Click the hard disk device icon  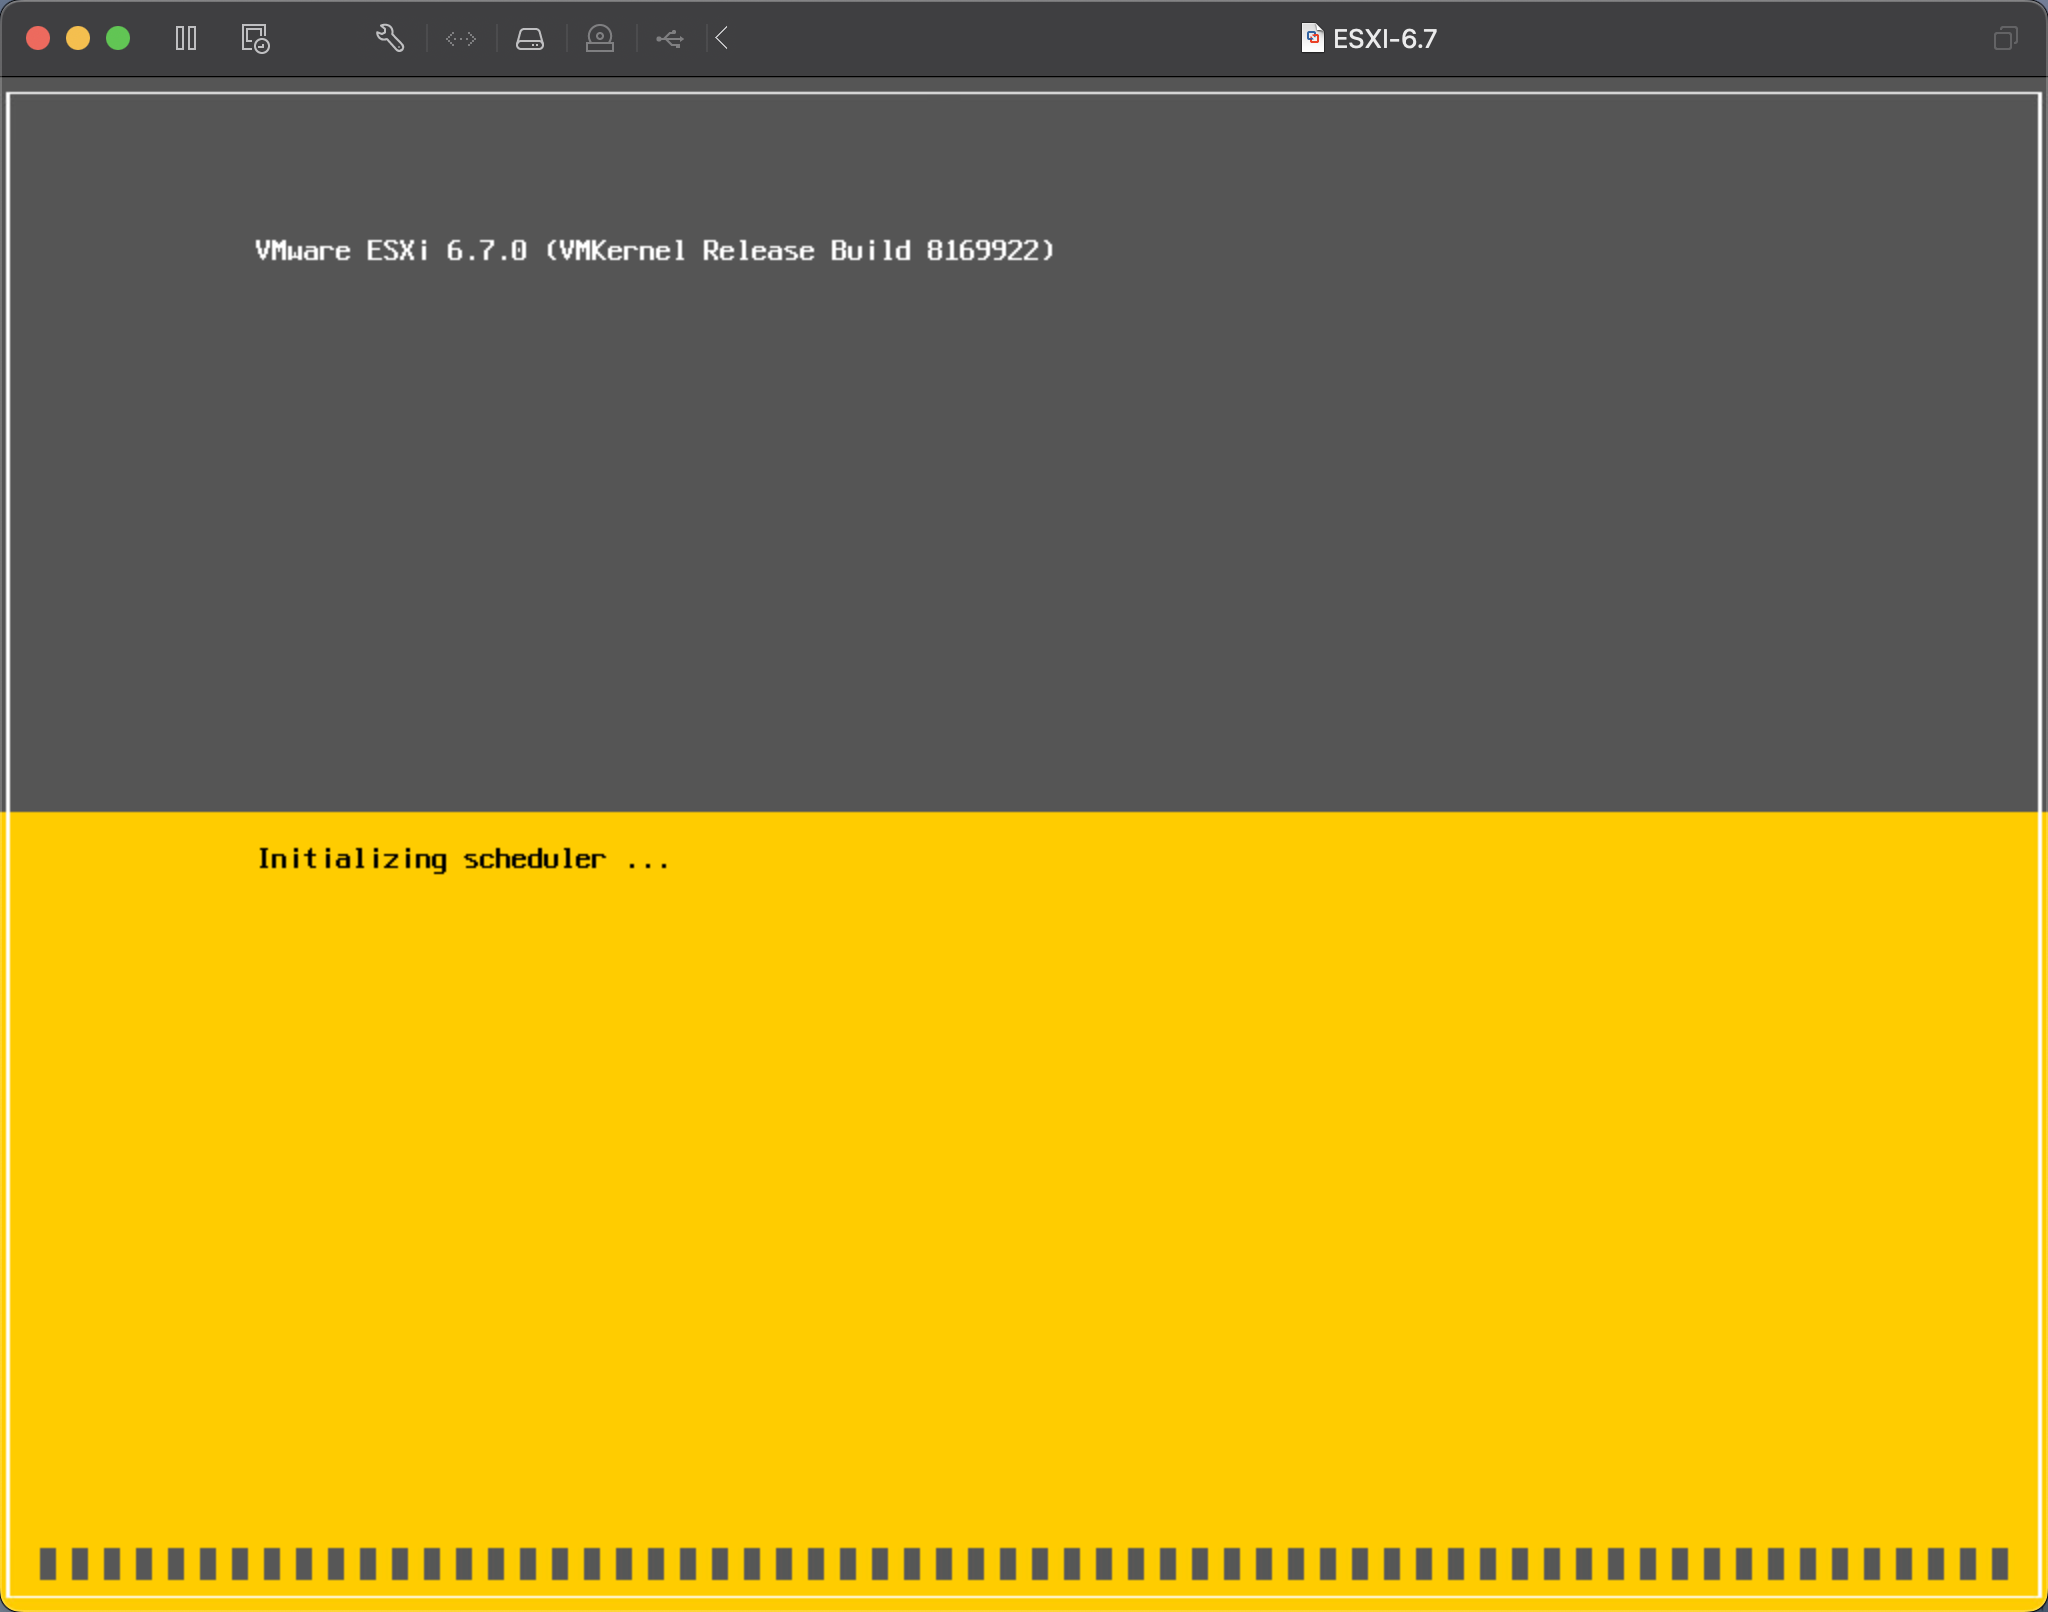click(x=530, y=39)
